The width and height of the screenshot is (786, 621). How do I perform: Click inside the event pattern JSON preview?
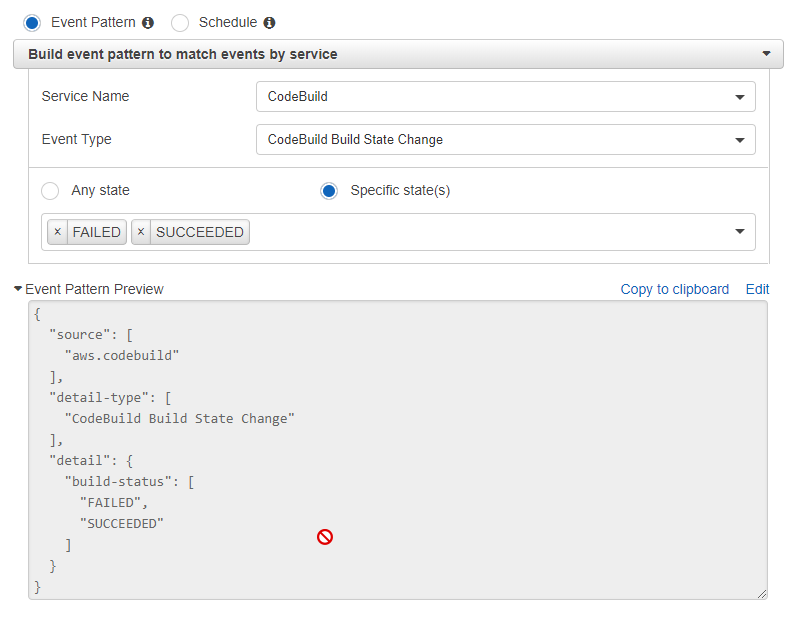point(450,430)
